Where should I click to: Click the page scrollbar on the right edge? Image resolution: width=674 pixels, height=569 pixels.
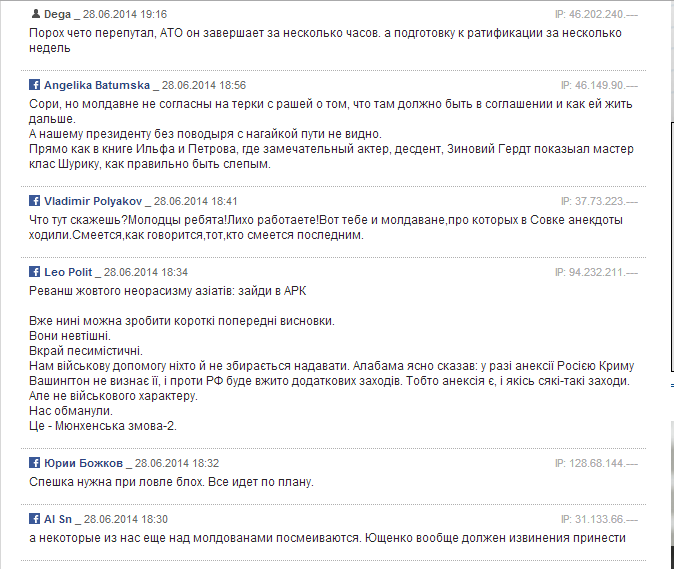pyautogui.click(x=672, y=247)
